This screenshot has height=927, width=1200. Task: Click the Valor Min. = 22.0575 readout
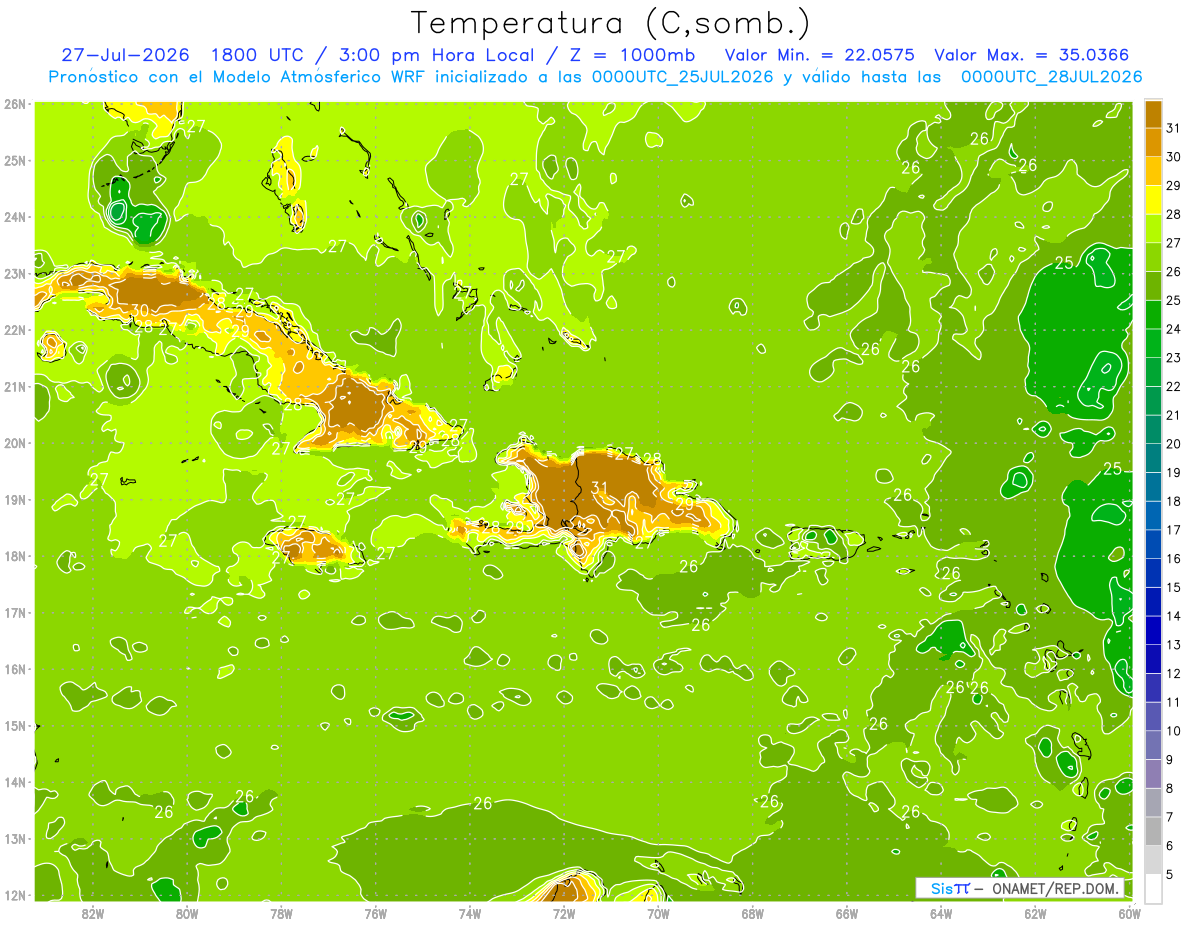(x=819, y=55)
